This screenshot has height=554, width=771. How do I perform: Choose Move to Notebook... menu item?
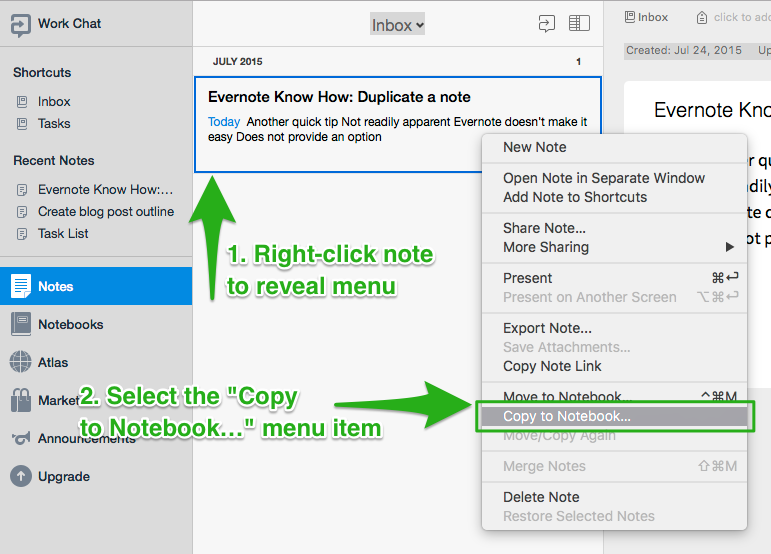point(614,395)
